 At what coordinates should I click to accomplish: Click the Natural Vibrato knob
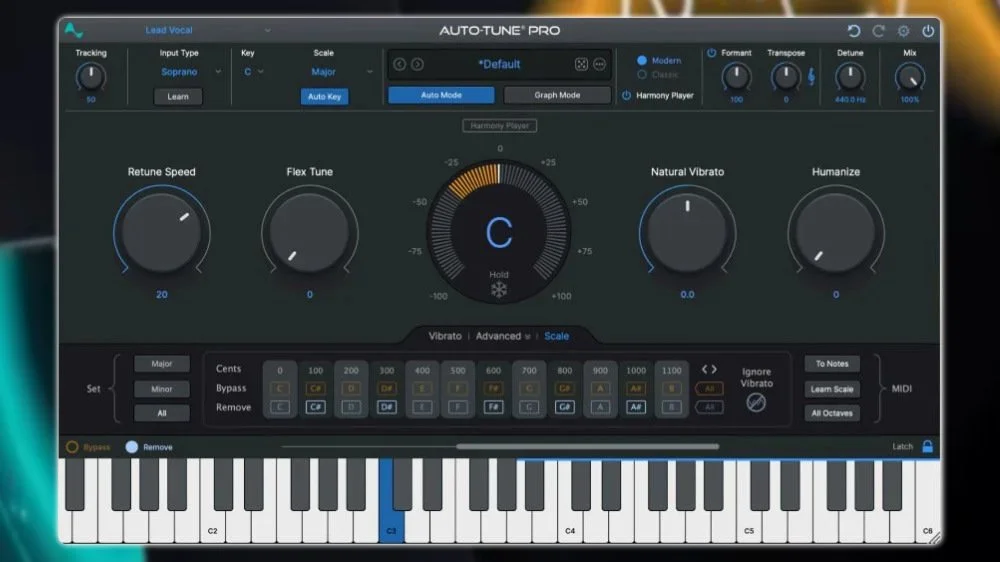pos(688,233)
